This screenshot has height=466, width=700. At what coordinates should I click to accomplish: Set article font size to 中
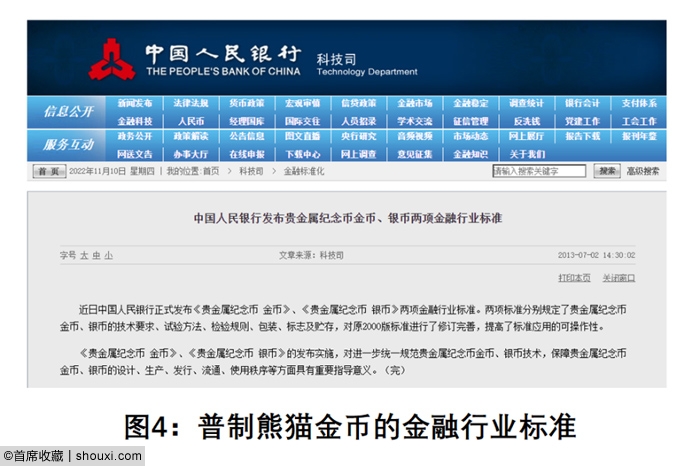pyautogui.click(x=96, y=256)
